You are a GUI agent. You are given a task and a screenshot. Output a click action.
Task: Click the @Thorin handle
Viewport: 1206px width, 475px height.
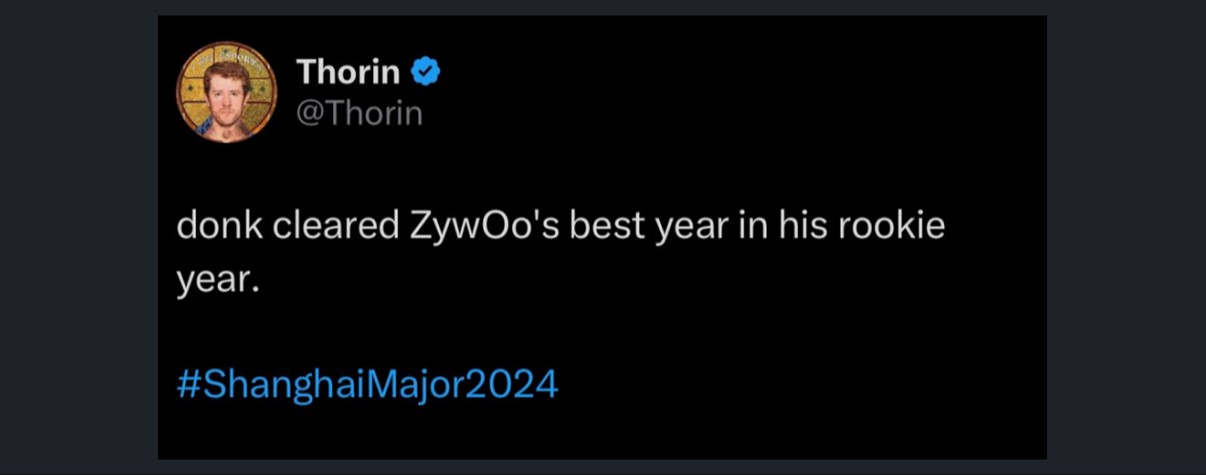[x=359, y=114]
